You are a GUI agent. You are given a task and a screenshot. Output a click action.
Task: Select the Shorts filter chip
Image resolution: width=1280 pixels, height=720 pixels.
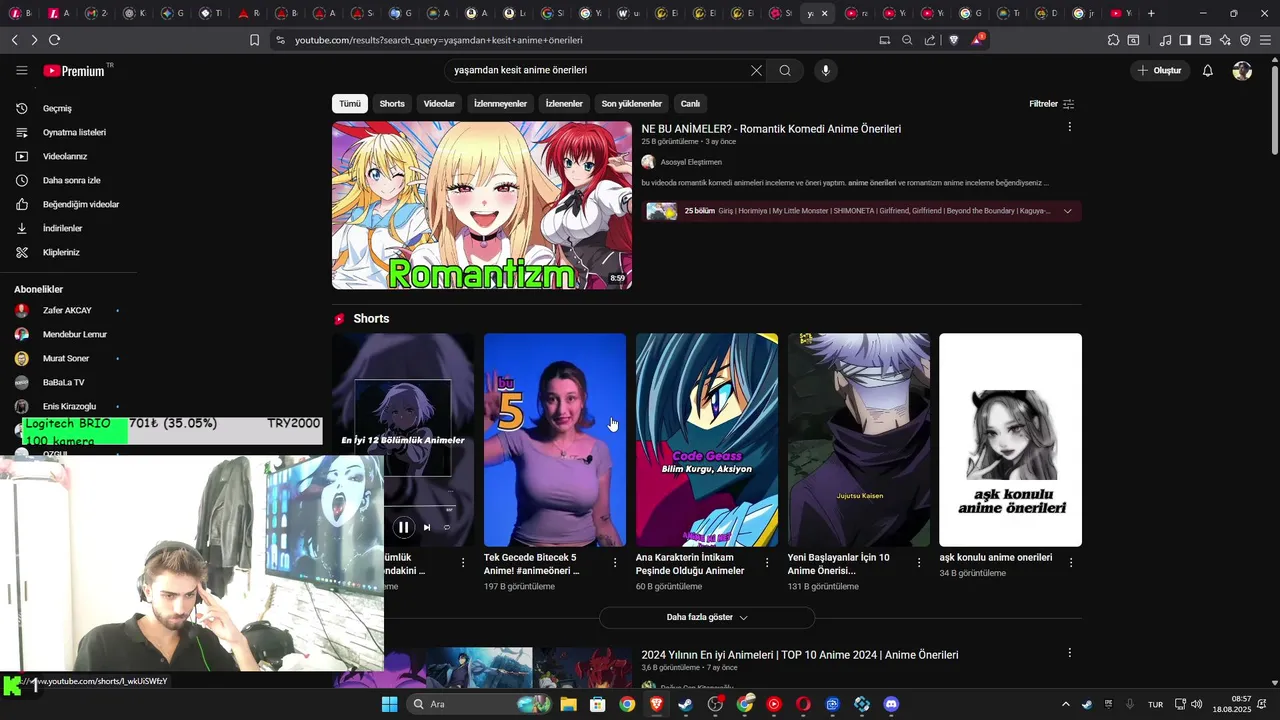pyautogui.click(x=392, y=103)
